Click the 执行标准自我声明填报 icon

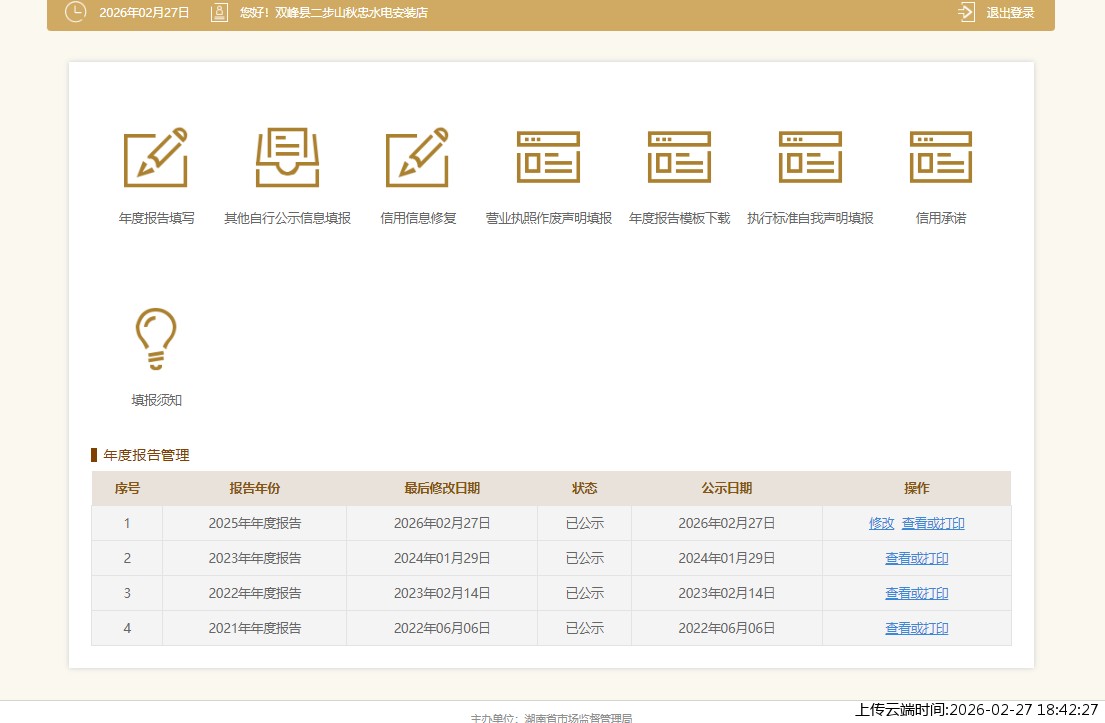810,157
